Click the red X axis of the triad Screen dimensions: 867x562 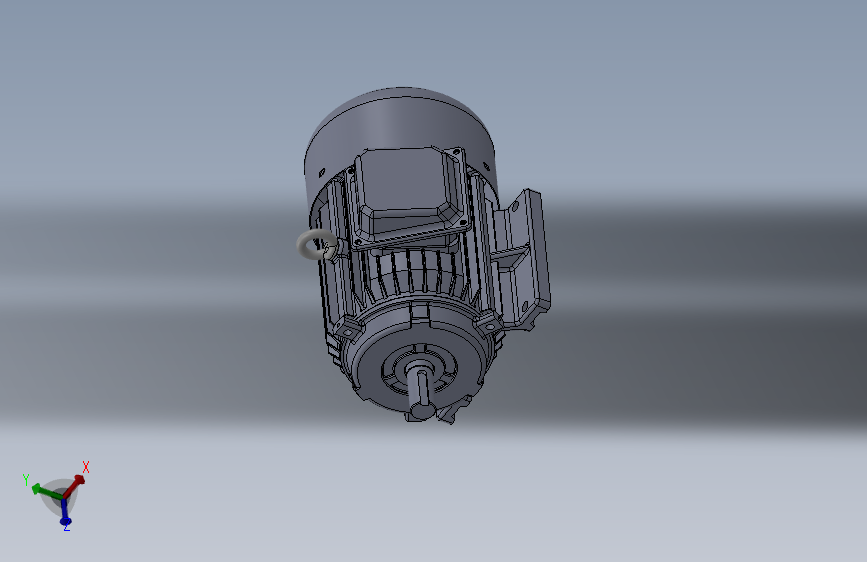pyautogui.click(x=74, y=486)
